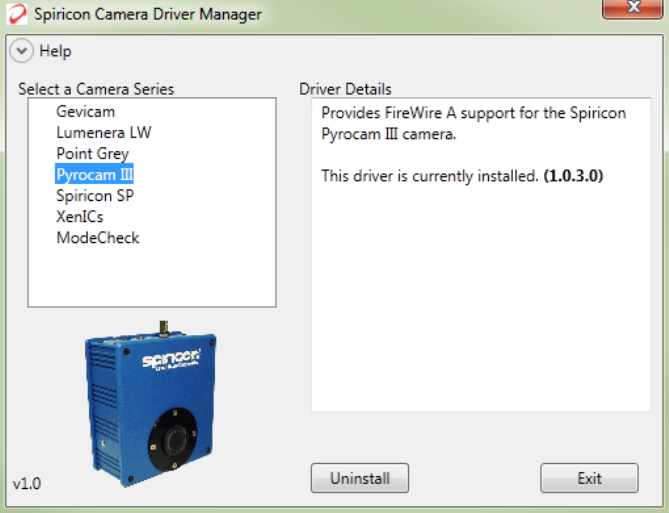Select XenICs camera series
This screenshot has width=669, height=513.
[x=80, y=217]
